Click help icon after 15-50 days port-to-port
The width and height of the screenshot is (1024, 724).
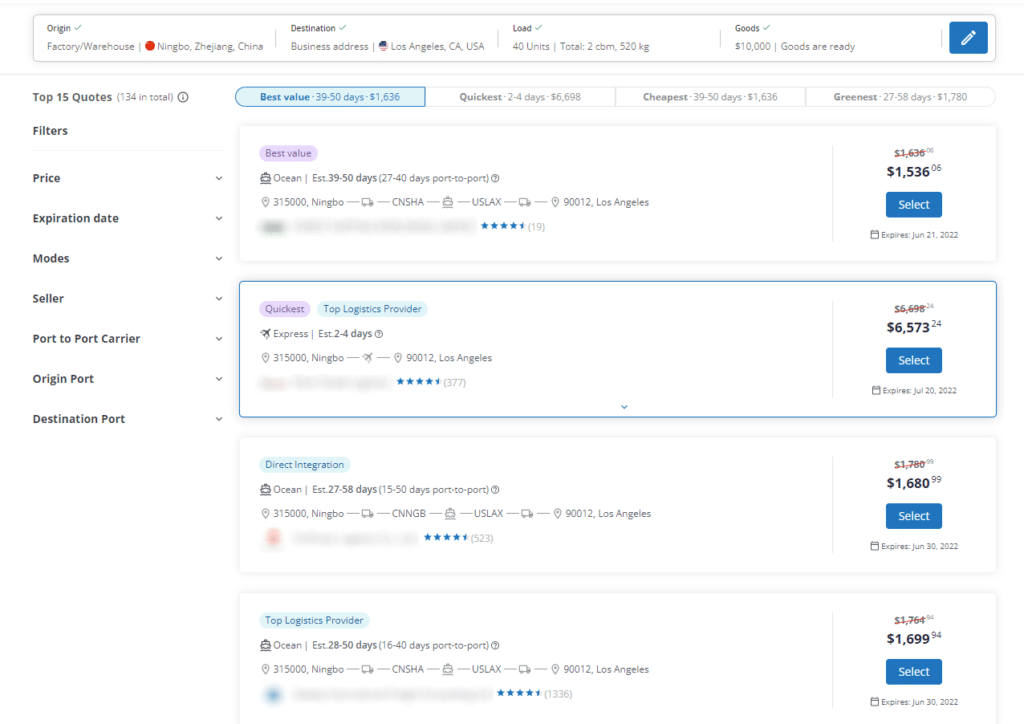[x=496, y=490]
